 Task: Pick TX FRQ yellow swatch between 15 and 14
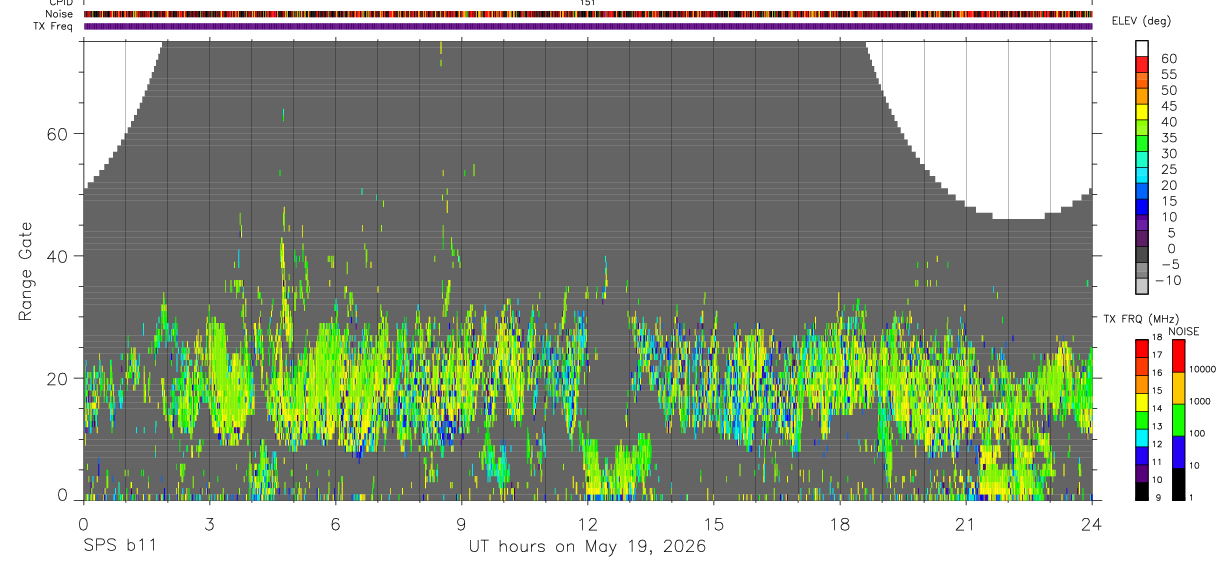pyautogui.click(x=1142, y=401)
